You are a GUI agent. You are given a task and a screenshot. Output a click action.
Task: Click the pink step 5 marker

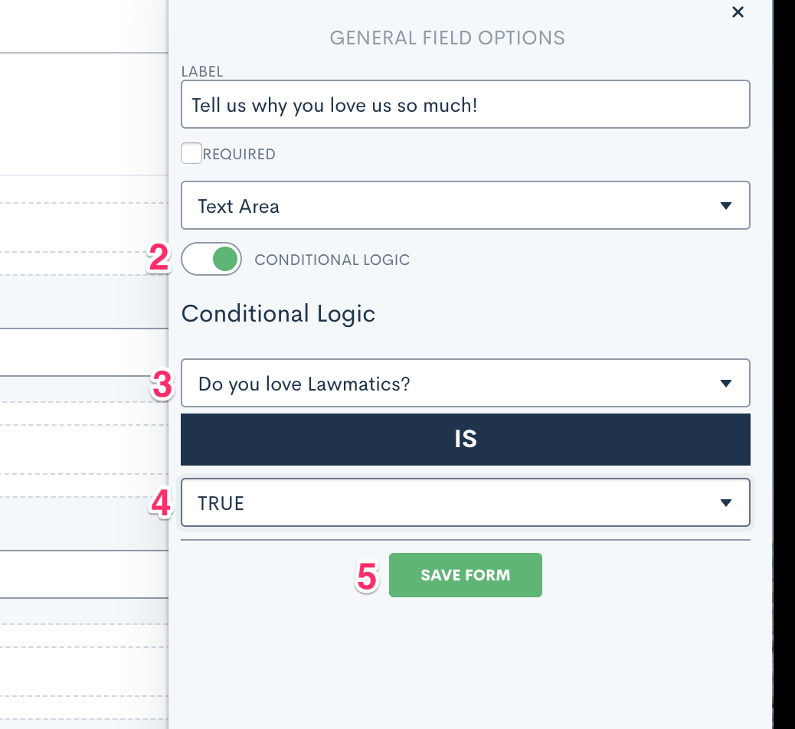point(367,576)
